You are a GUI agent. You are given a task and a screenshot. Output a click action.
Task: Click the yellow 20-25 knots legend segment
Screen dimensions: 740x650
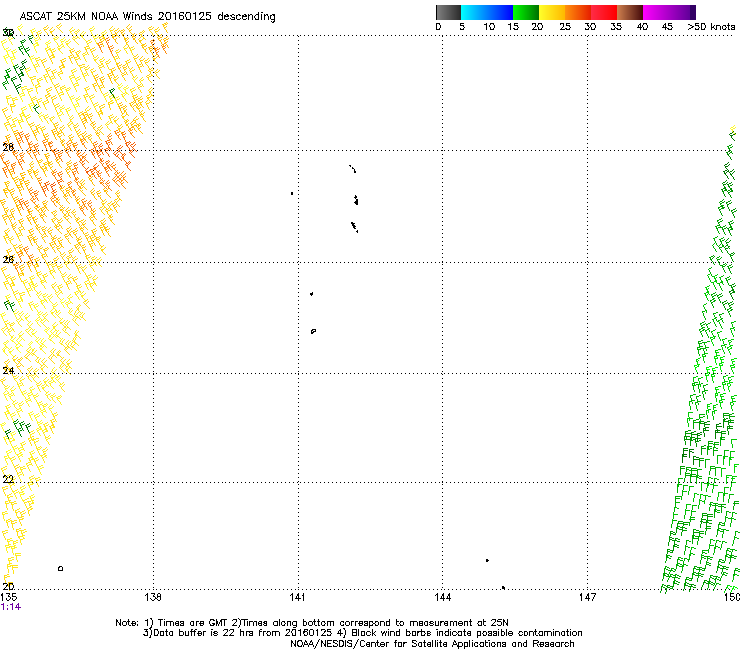(x=552, y=12)
